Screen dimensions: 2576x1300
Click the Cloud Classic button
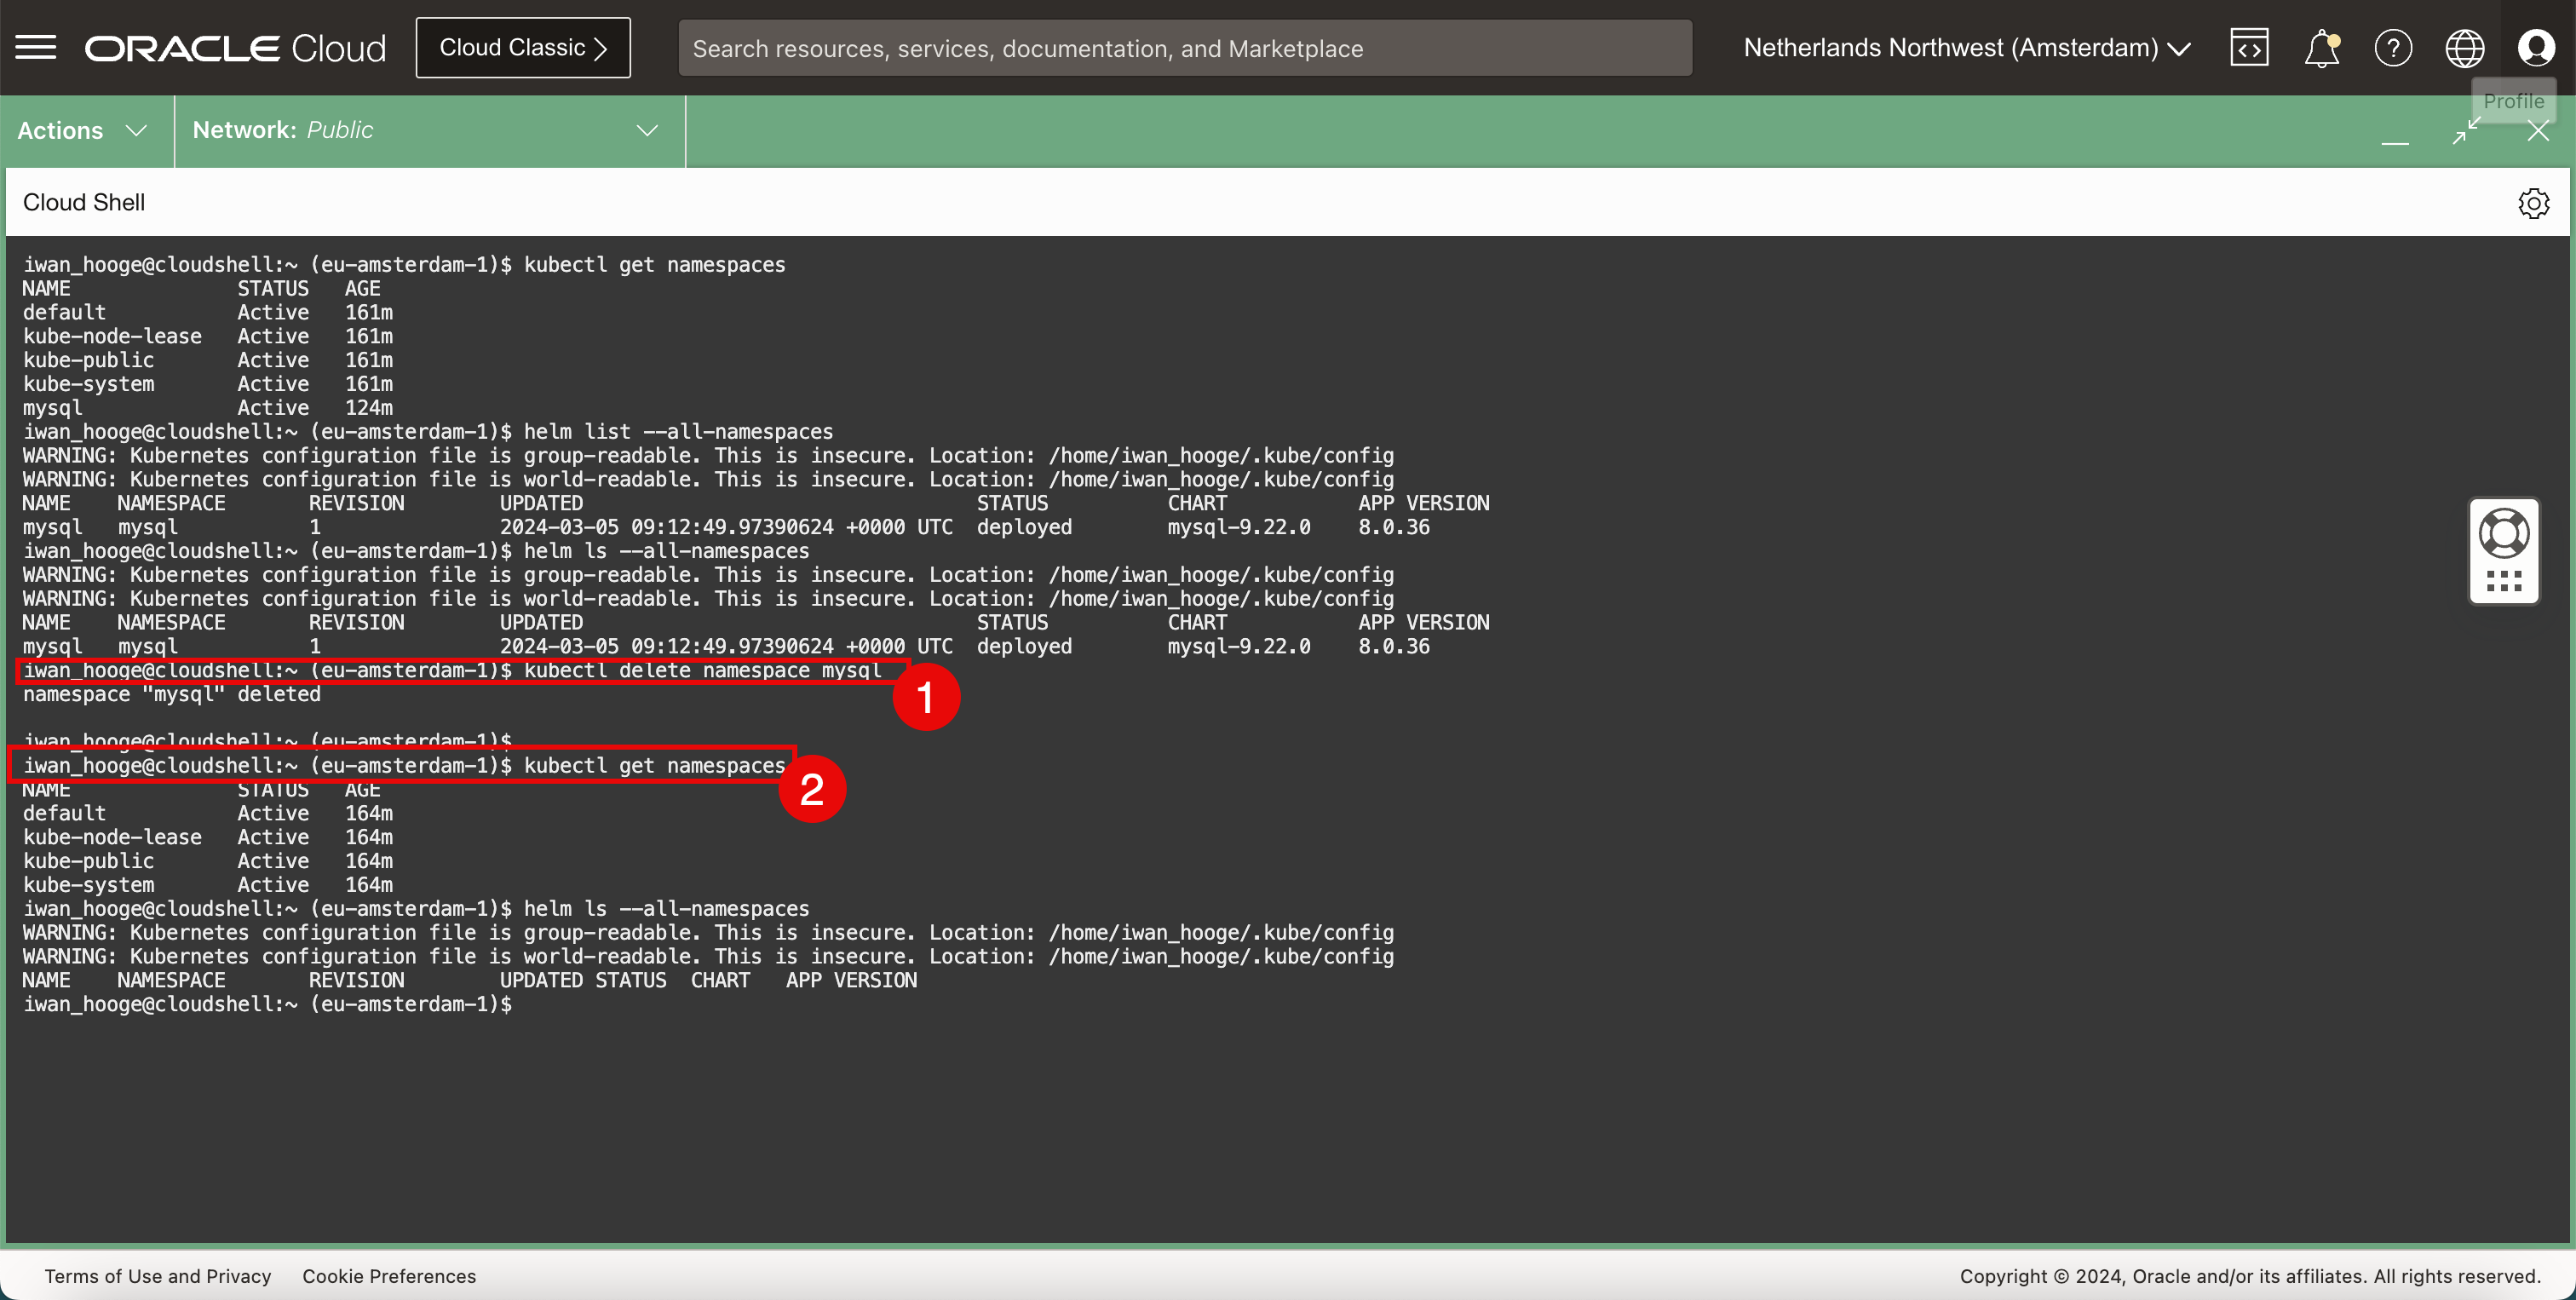(x=523, y=48)
